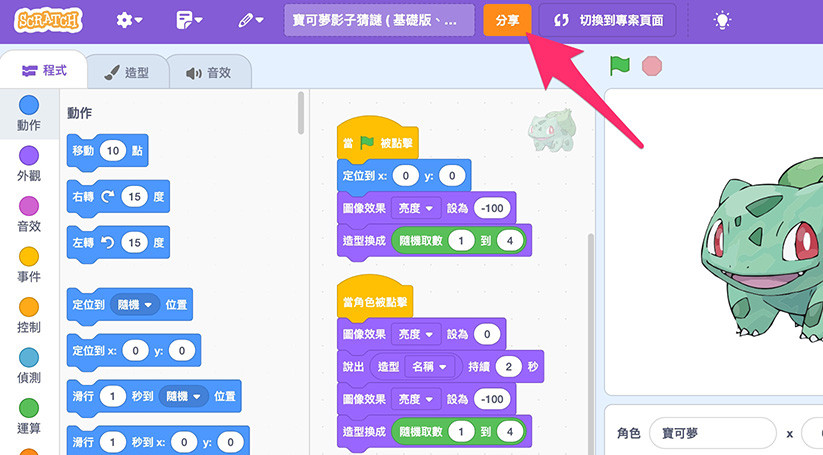Click y value in palette 定位到 x y block
This screenshot has height=455, width=823.
[182, 351]
